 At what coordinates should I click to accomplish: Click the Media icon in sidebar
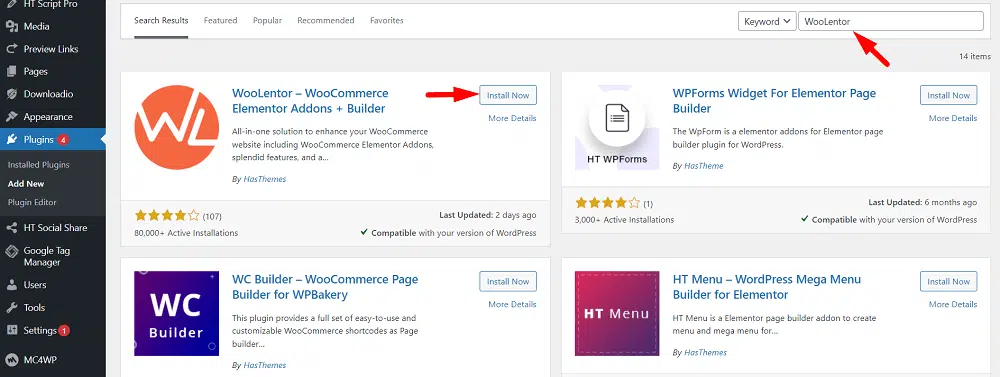(11, 26)
